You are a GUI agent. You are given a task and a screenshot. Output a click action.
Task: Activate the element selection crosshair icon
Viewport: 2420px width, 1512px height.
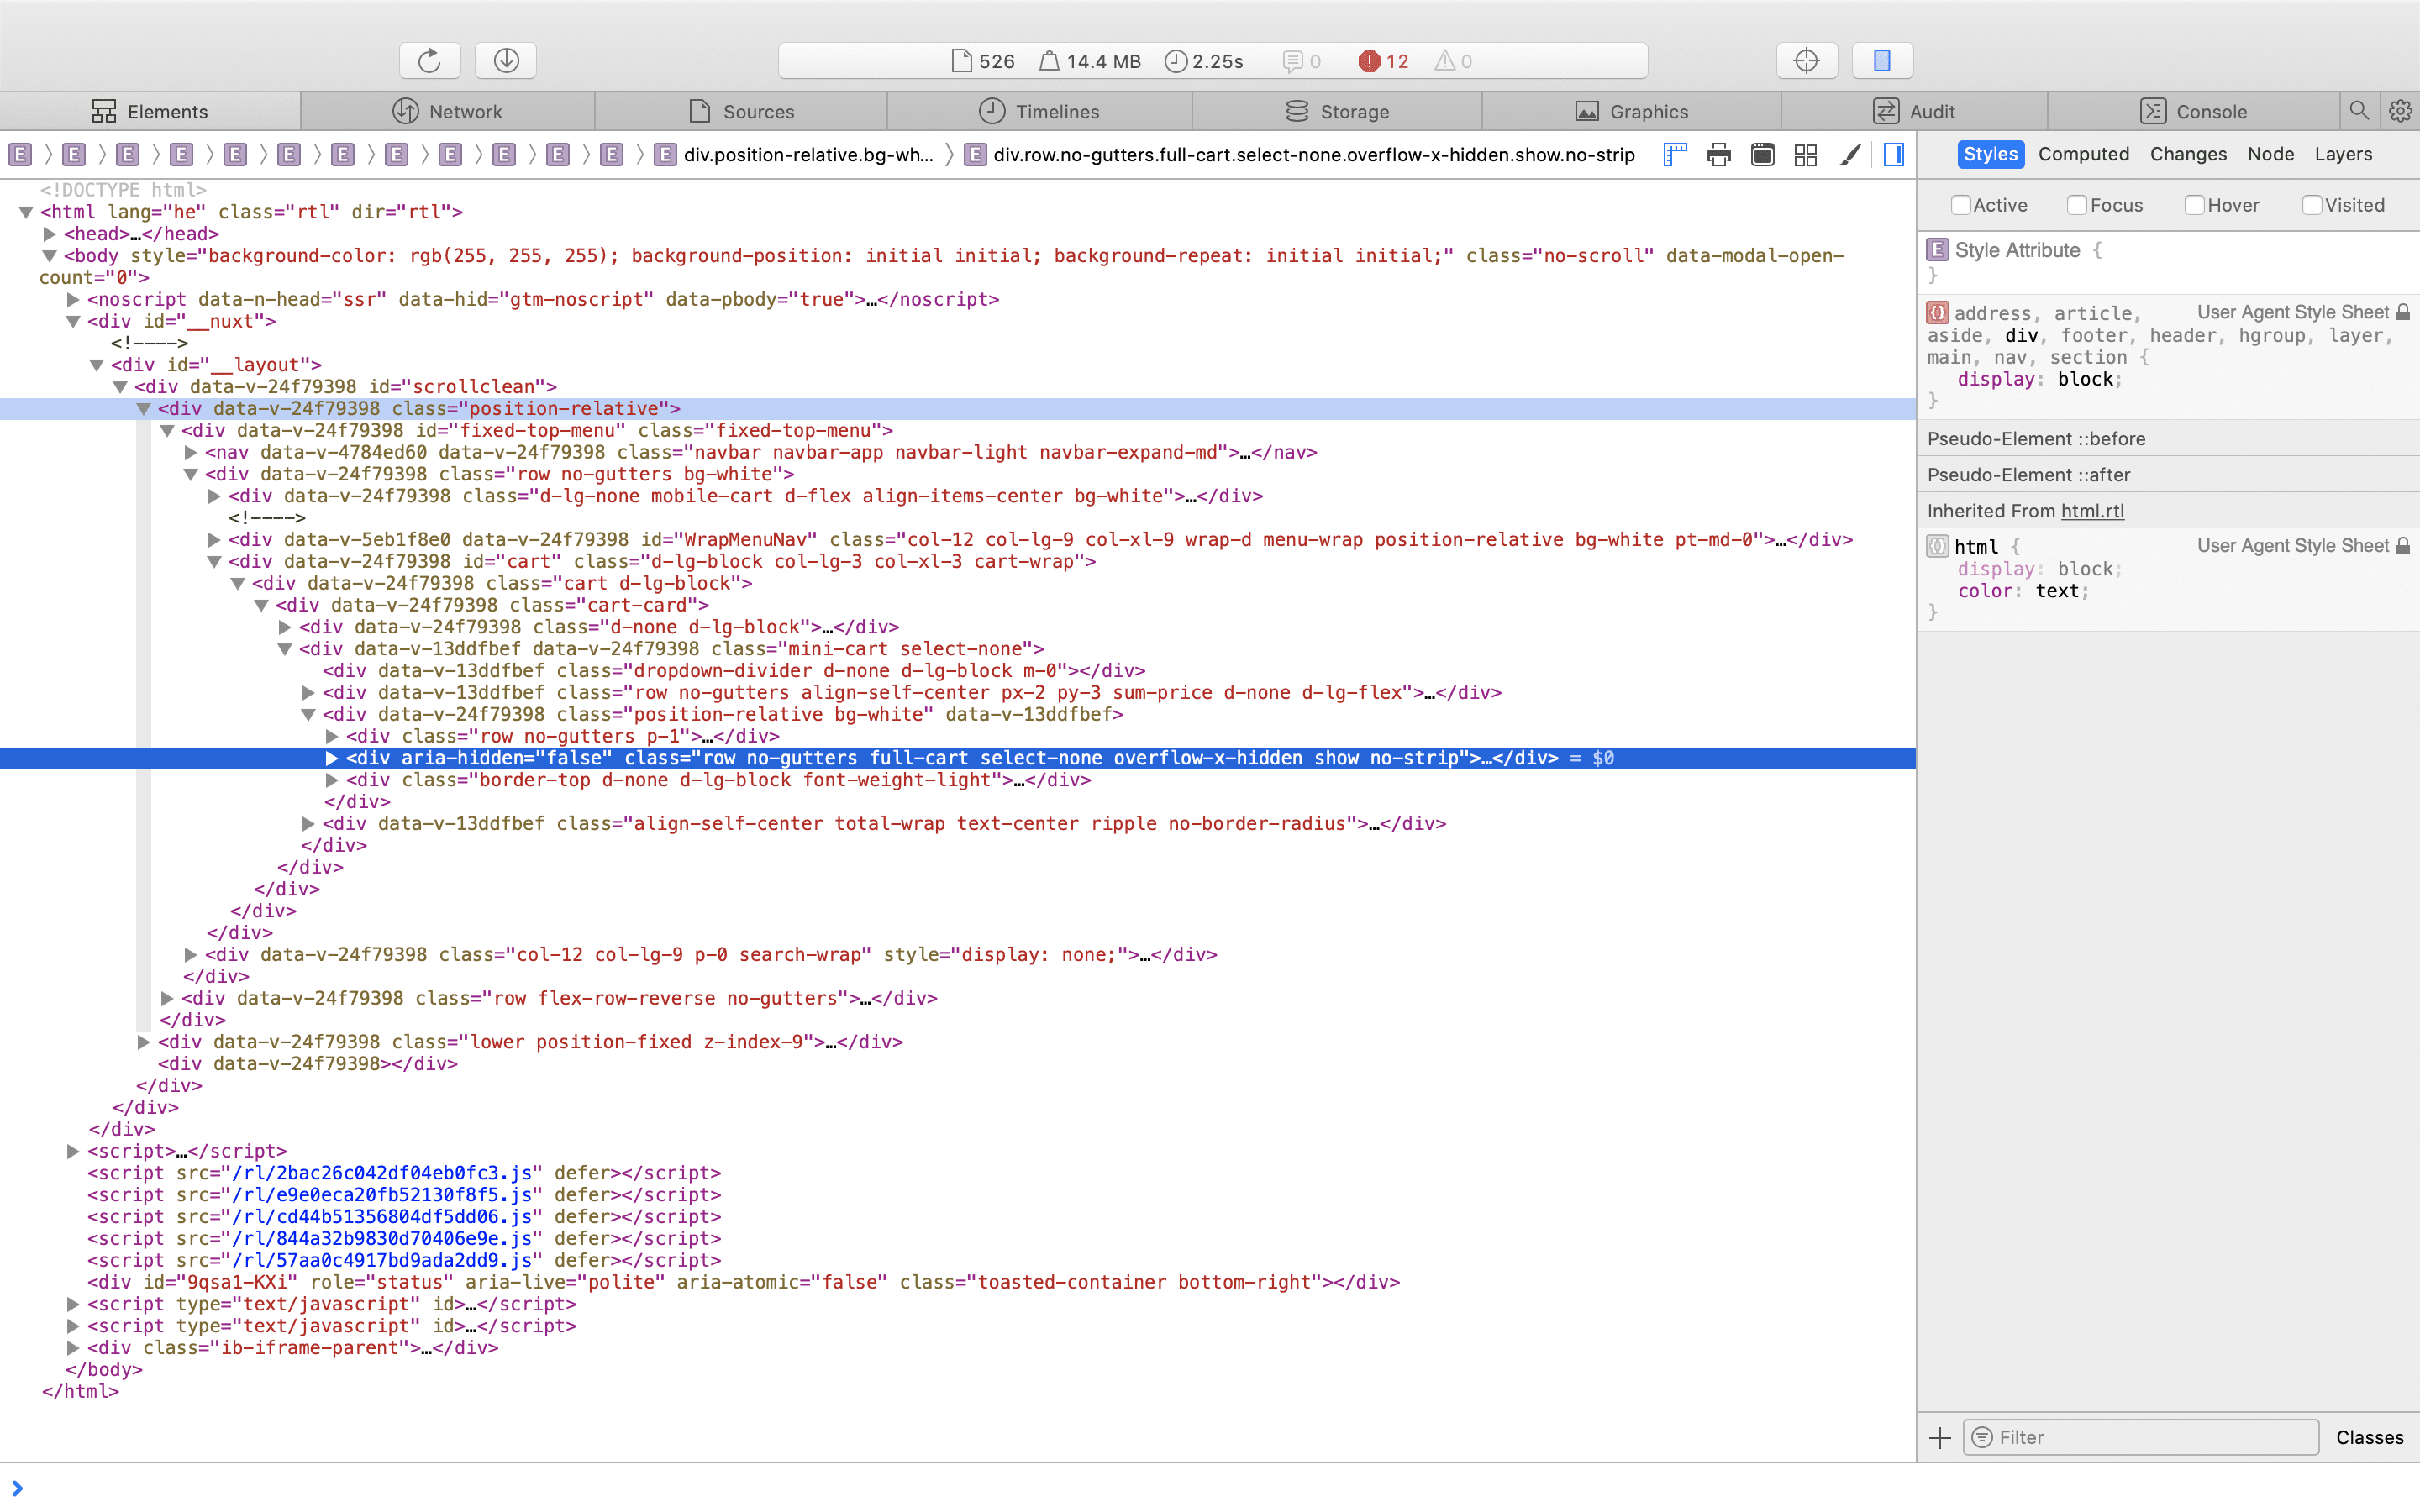click(1806, 60)
